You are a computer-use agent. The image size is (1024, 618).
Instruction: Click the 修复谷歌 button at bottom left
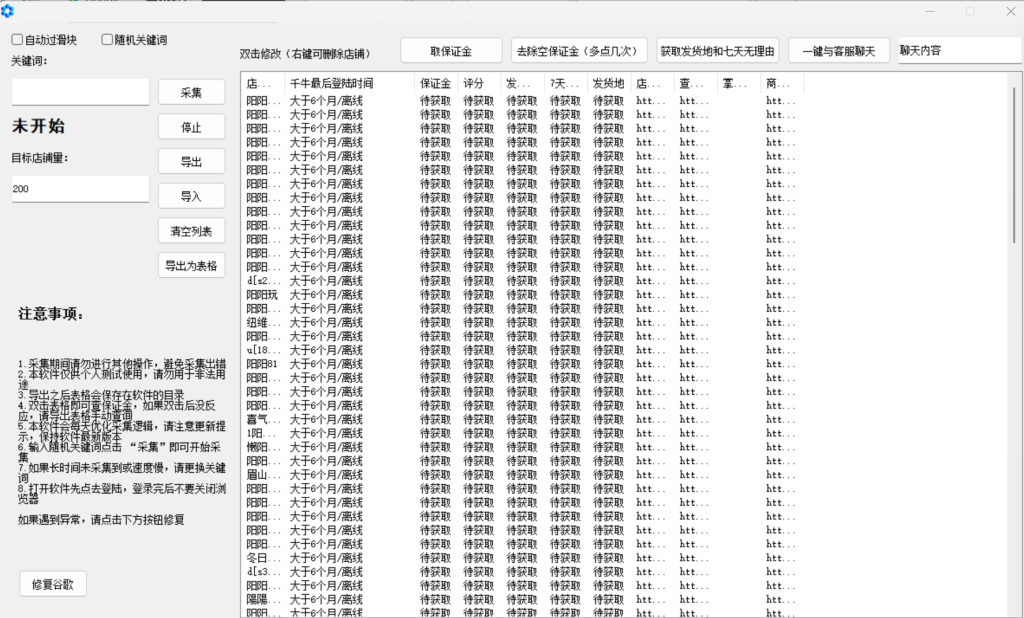tap(52, 583)
